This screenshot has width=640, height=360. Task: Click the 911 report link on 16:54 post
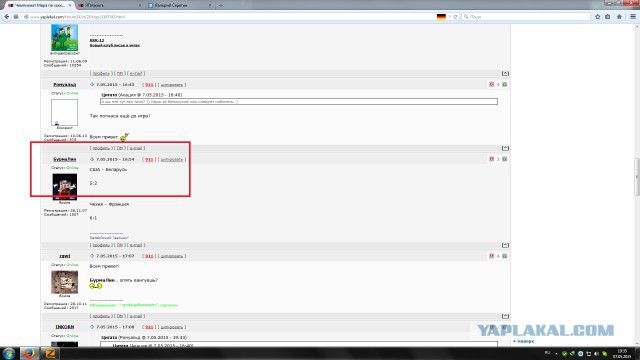[149, 160]
